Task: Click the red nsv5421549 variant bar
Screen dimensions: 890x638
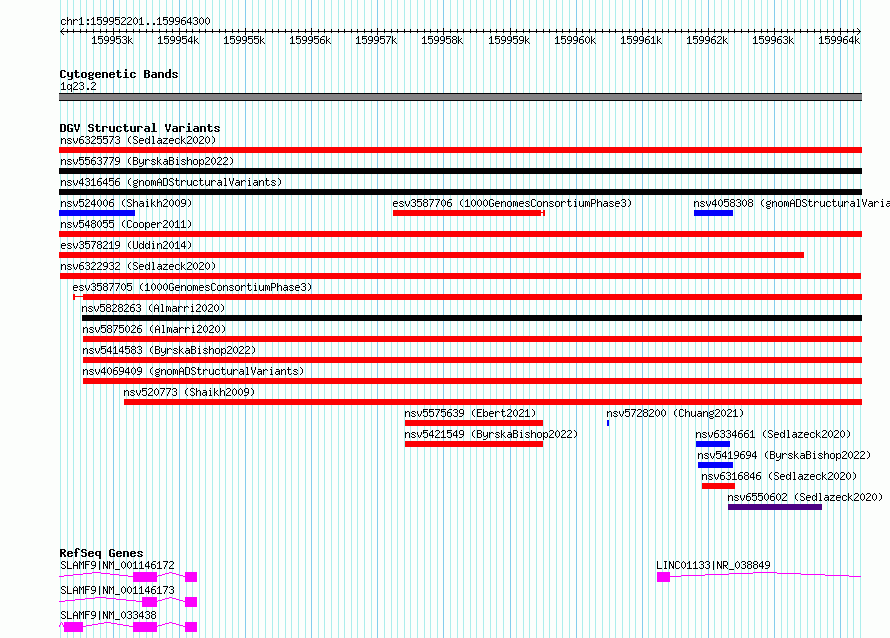Action: (x=474, y=444)
